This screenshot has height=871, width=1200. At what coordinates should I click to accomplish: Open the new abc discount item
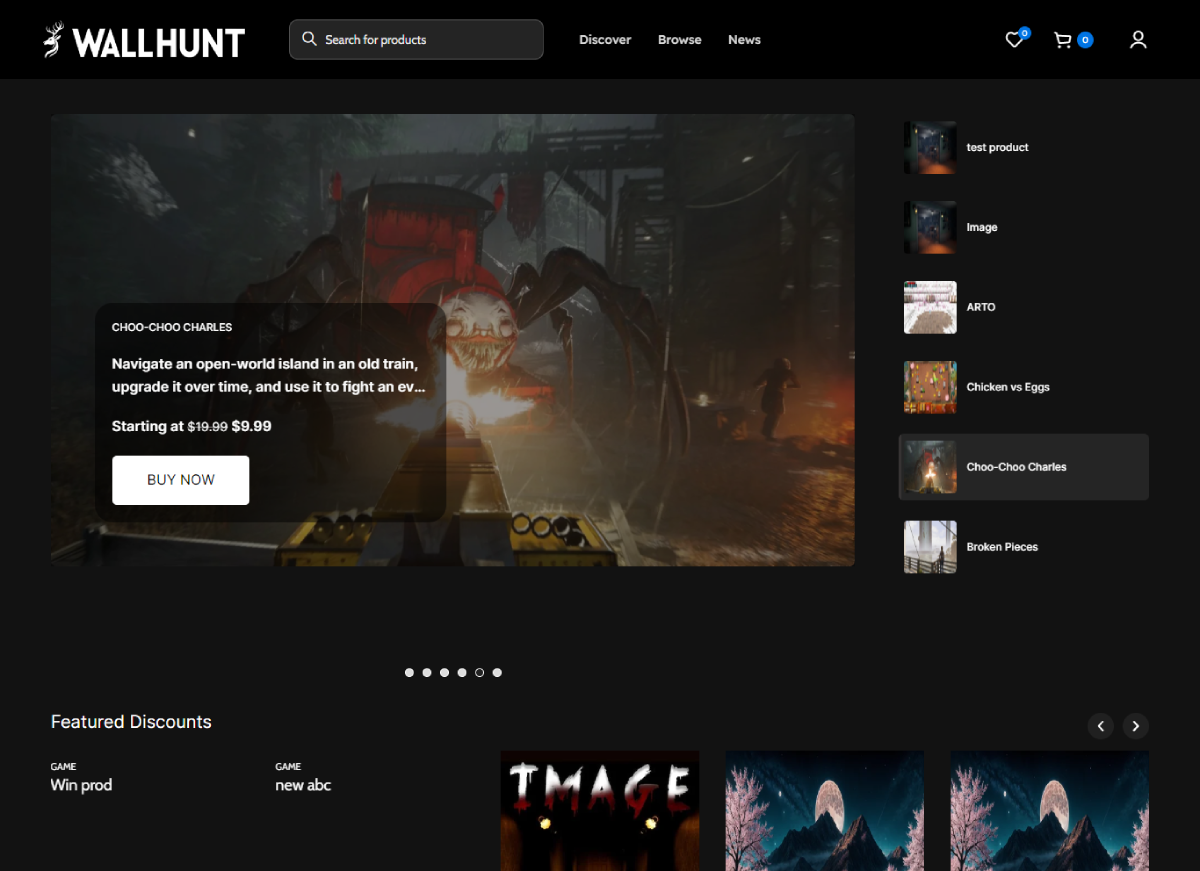pos(303,785)
